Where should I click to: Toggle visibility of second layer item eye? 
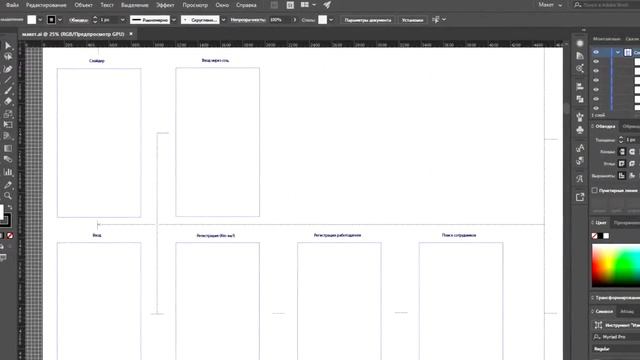(x=596, y=61)
